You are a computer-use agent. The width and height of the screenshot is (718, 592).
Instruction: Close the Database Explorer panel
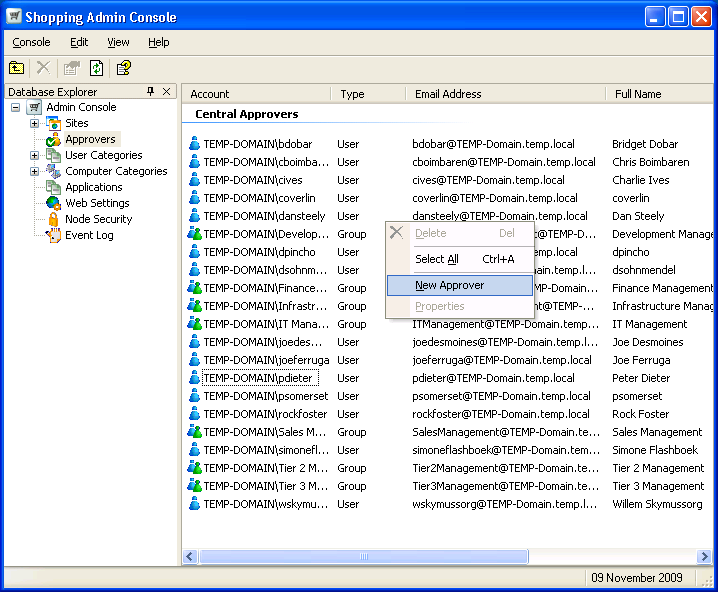click(x=166, y=92)
